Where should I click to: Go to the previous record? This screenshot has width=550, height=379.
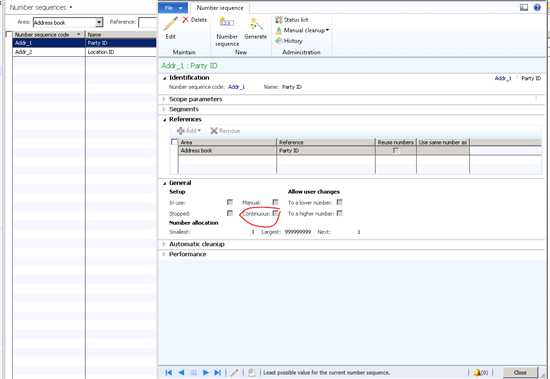(181, 372)
